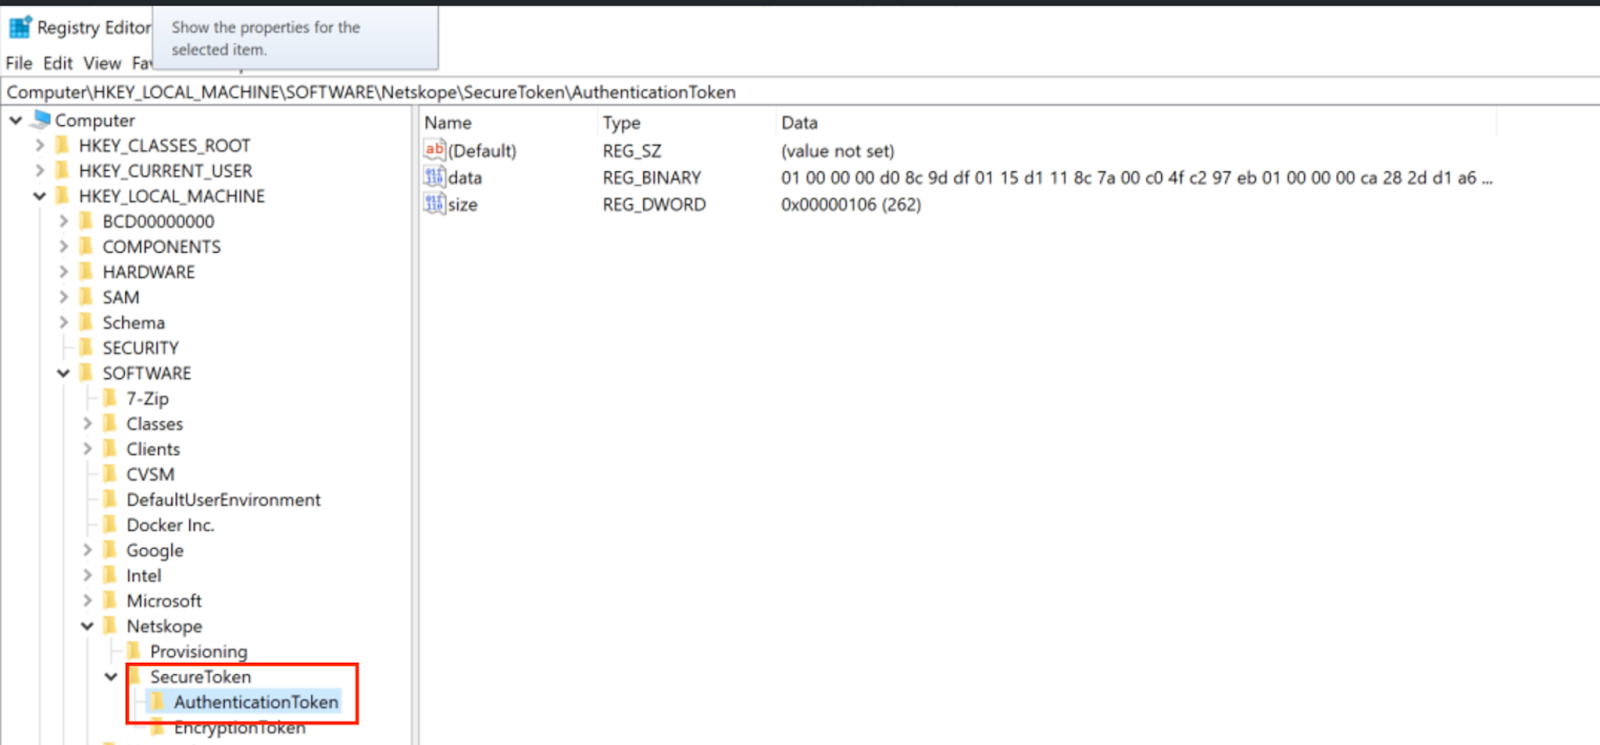This screenshot has height=745, width=1600.
Task: Expand the HARDWARE key
Action: 64,272
